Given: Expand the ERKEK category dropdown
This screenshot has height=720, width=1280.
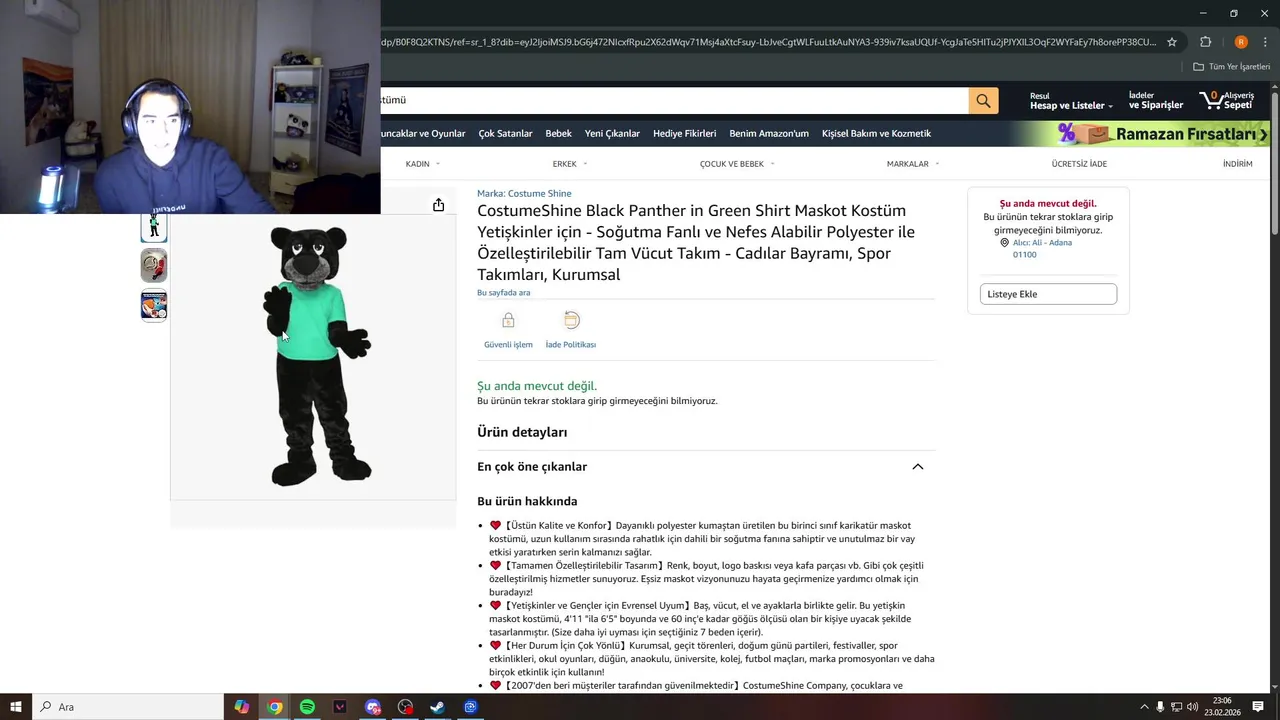Looking at the screenshot, I should tap(570, 164).
